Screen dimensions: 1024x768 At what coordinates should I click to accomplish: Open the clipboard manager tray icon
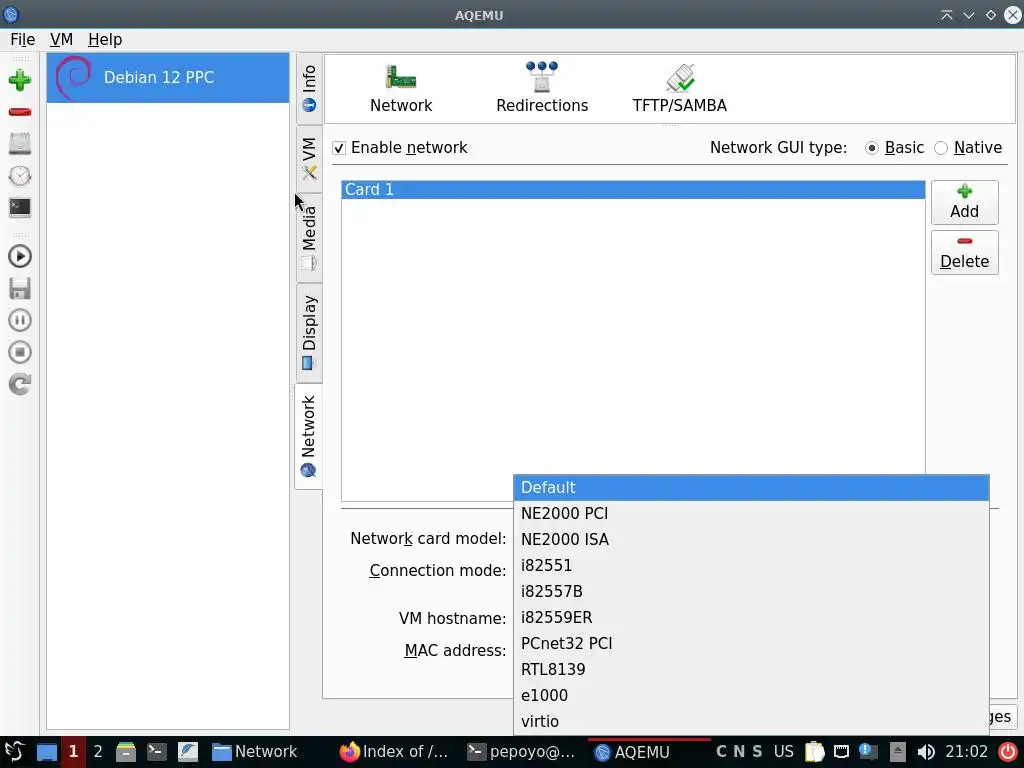814,752
